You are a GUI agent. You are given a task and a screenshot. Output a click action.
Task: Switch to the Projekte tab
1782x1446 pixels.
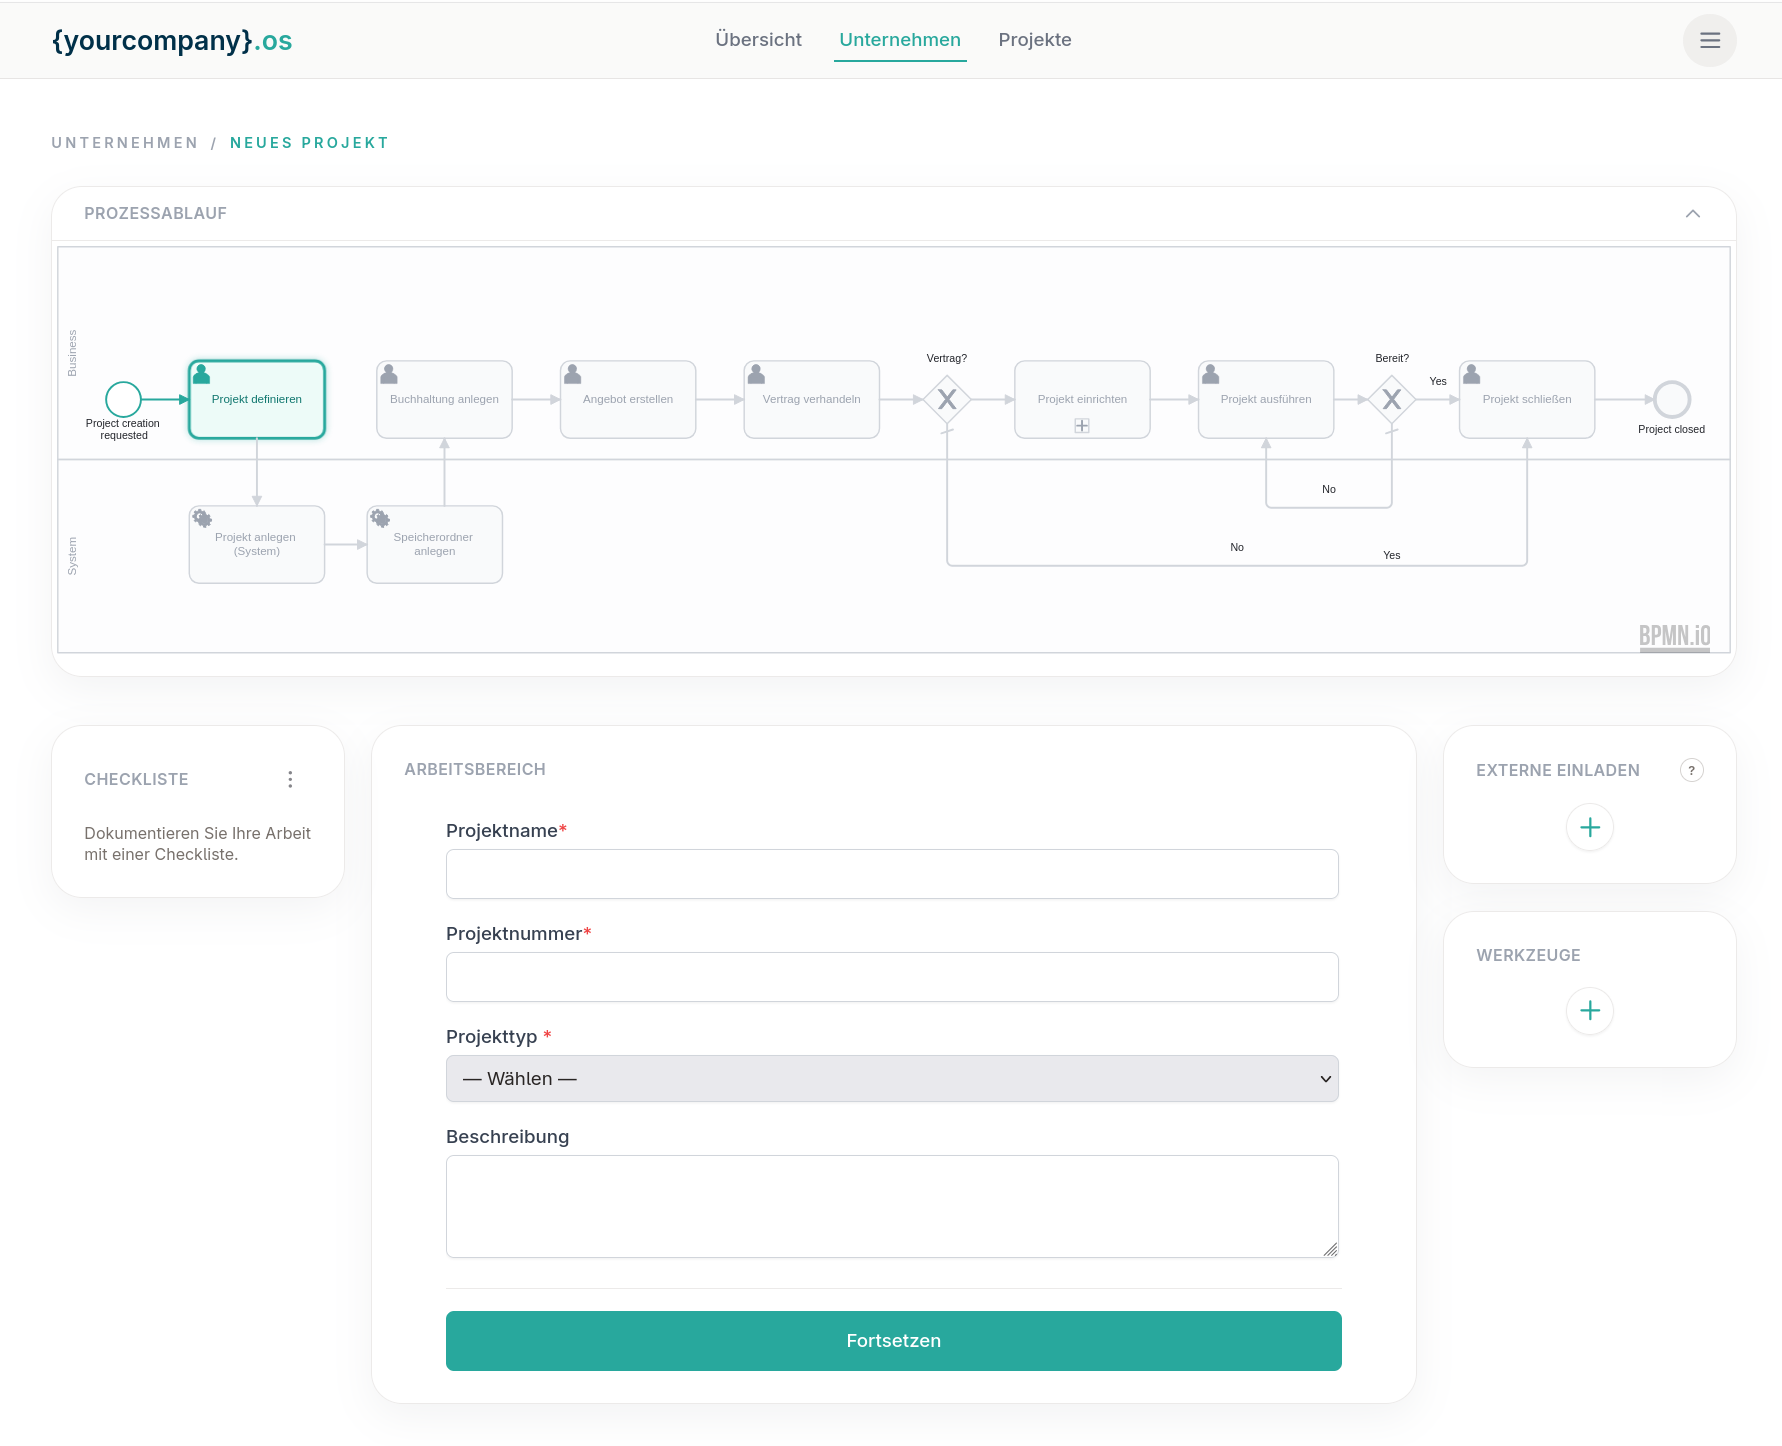point(1035,40)
